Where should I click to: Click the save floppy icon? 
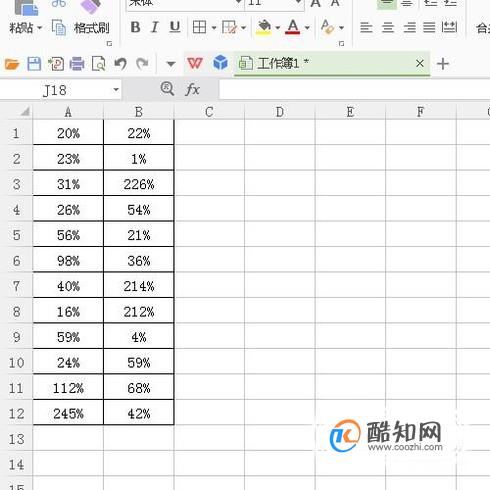pyautogui.click(x=34, y=63)
